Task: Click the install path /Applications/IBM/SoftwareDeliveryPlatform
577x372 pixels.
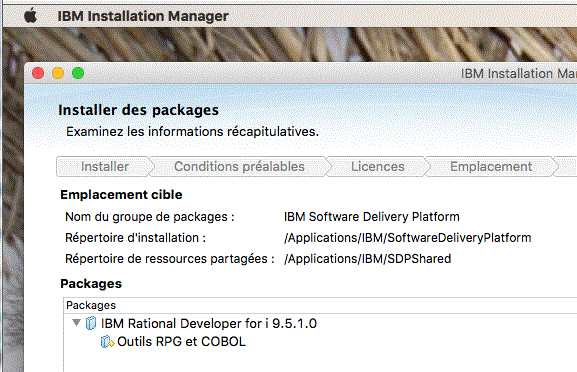Action: [407, 238]
